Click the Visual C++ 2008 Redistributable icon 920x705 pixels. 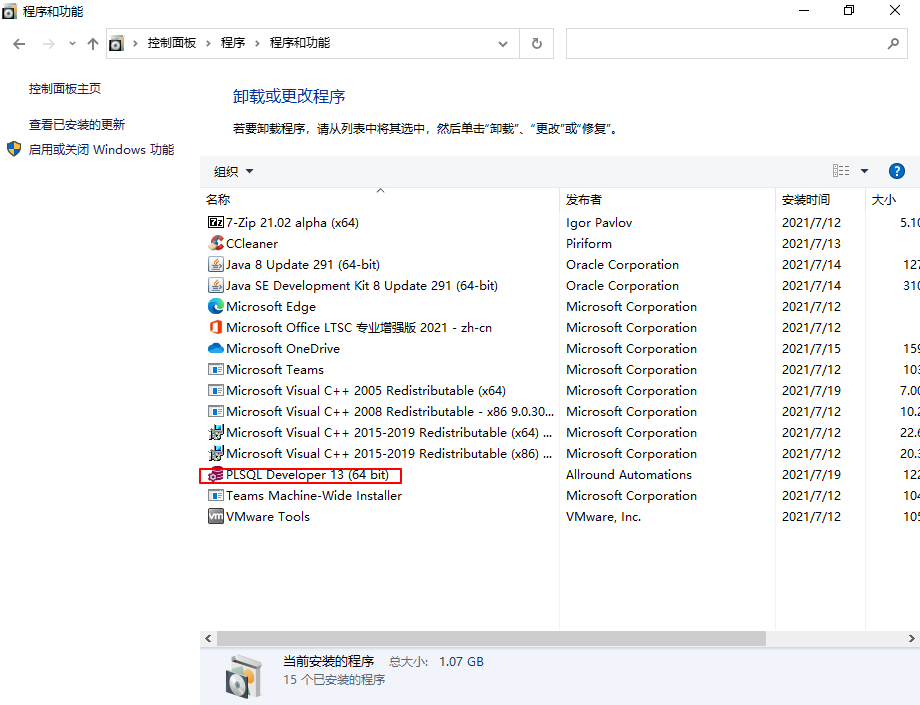pos(216,412)
